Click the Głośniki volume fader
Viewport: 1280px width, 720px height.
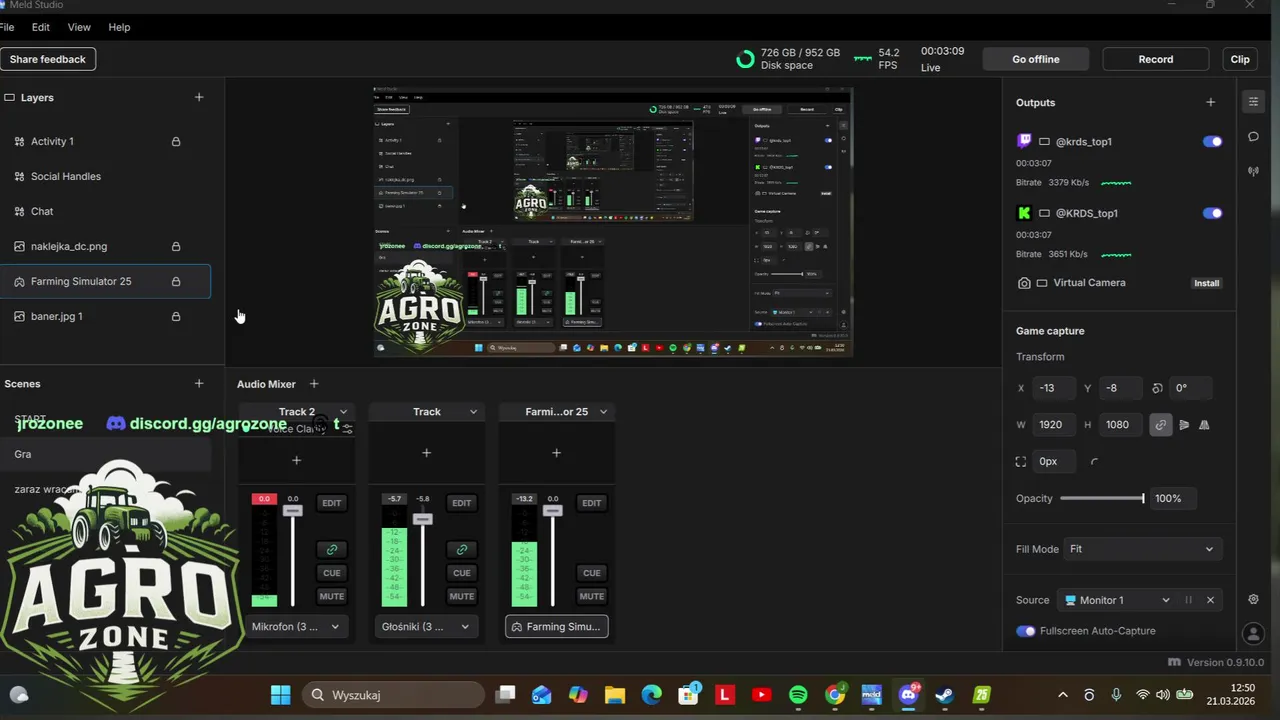(423, 519)
